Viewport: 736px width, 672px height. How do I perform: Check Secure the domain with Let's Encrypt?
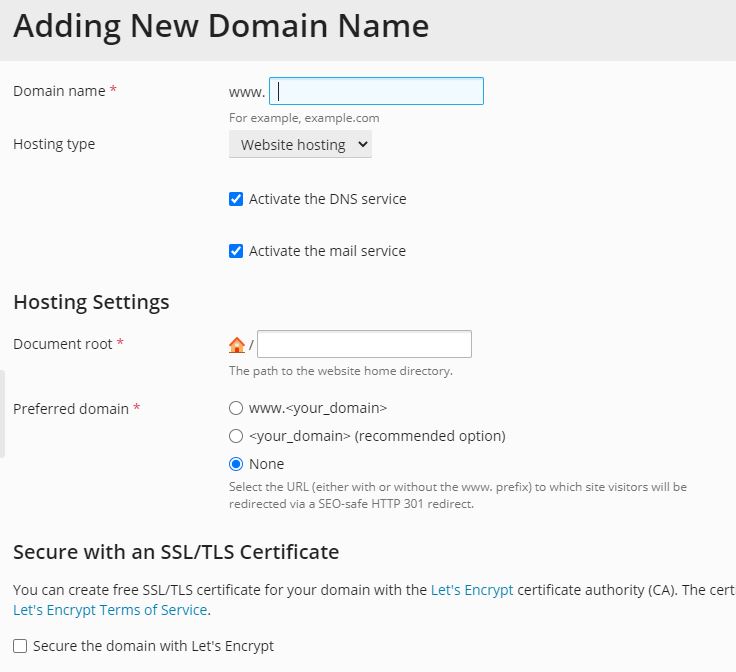point(20,646)
